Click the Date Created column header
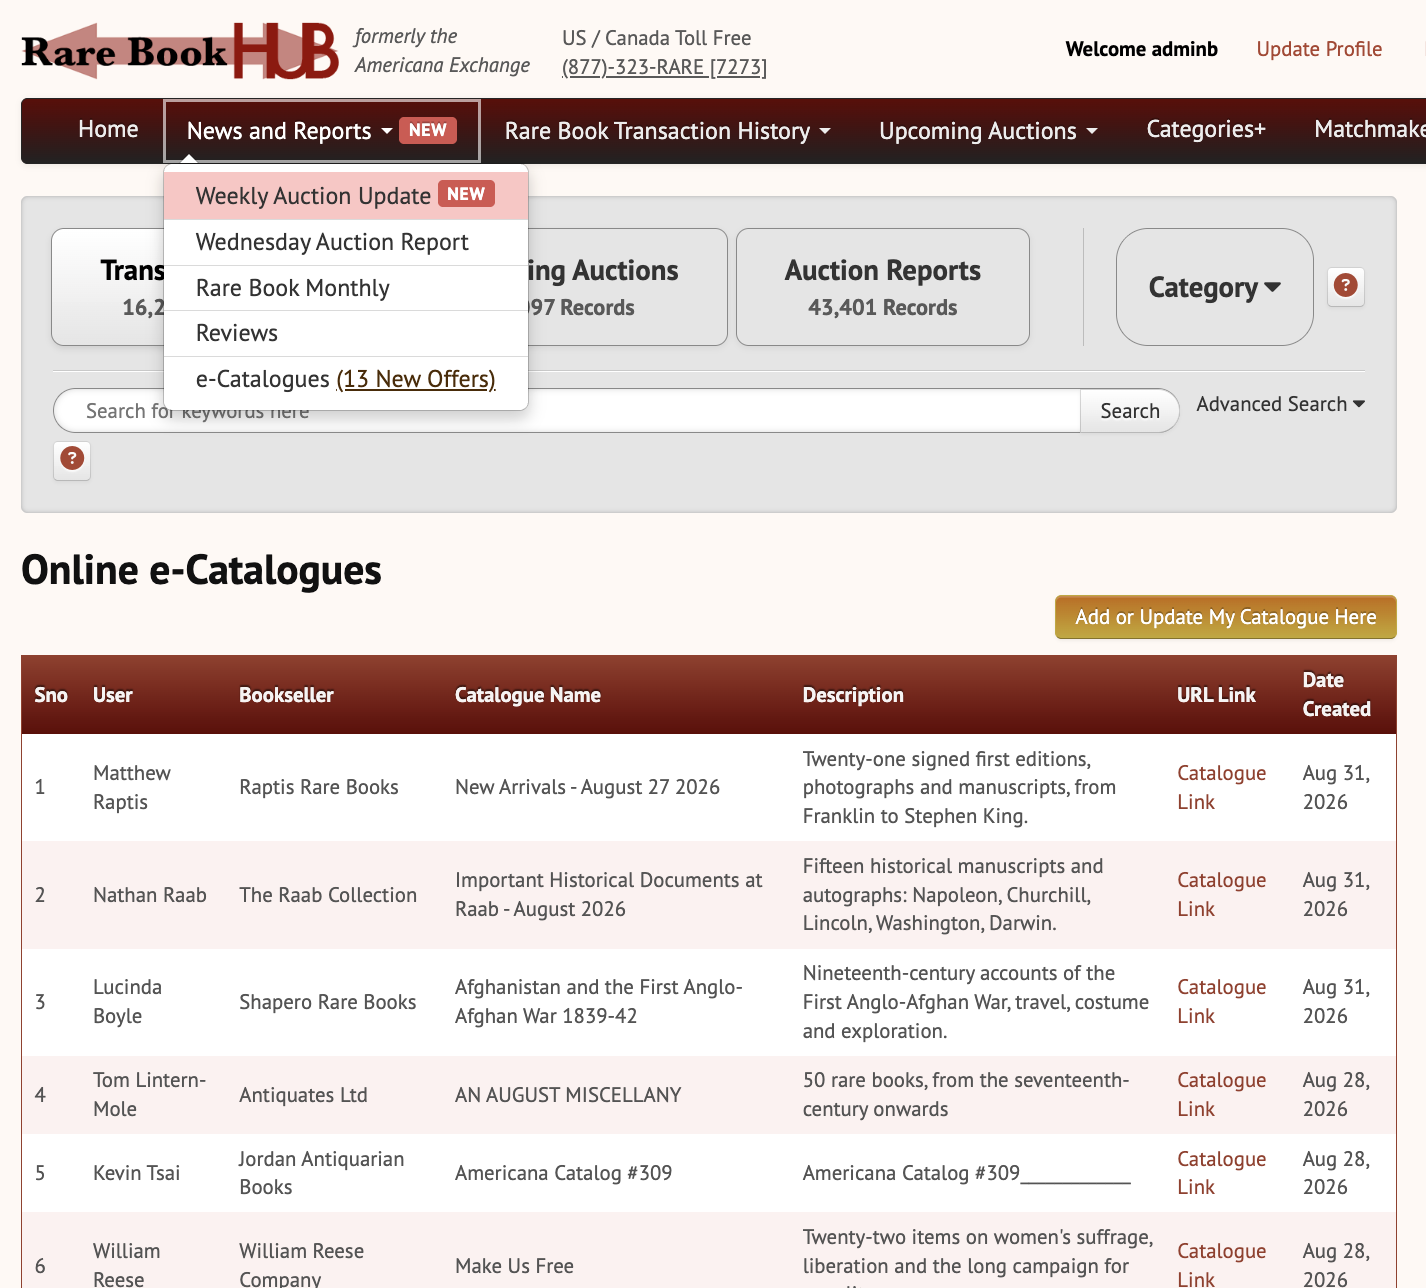This screenshot has width=1426, height=1288. coord(1336,694)
